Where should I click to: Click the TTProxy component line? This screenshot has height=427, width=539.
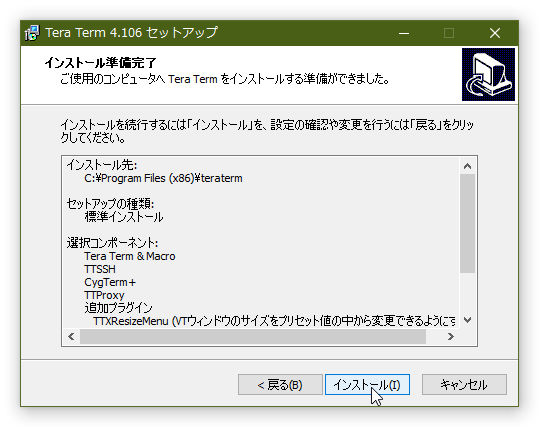(104, 295)
